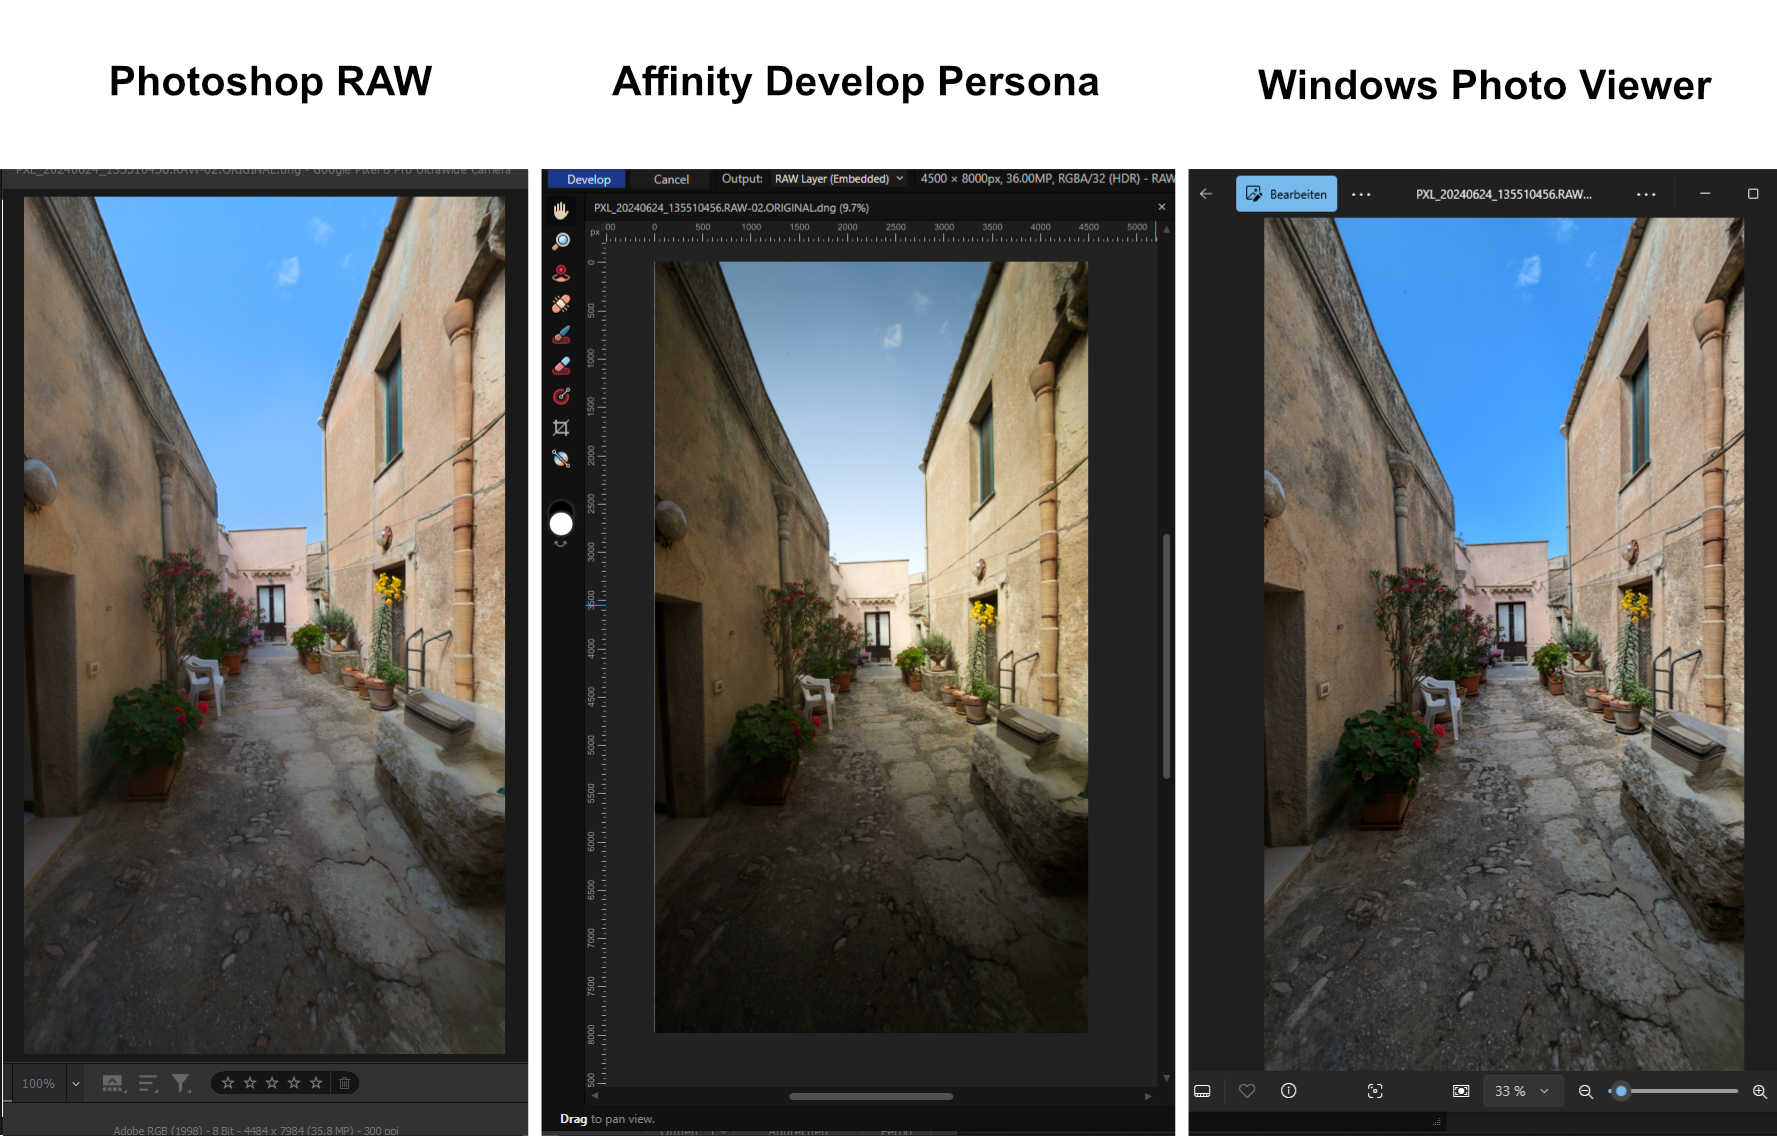Maximize the Windows Photo Viewer window
Viewport: 1777px width, 1136px height.
point(1753,194)
